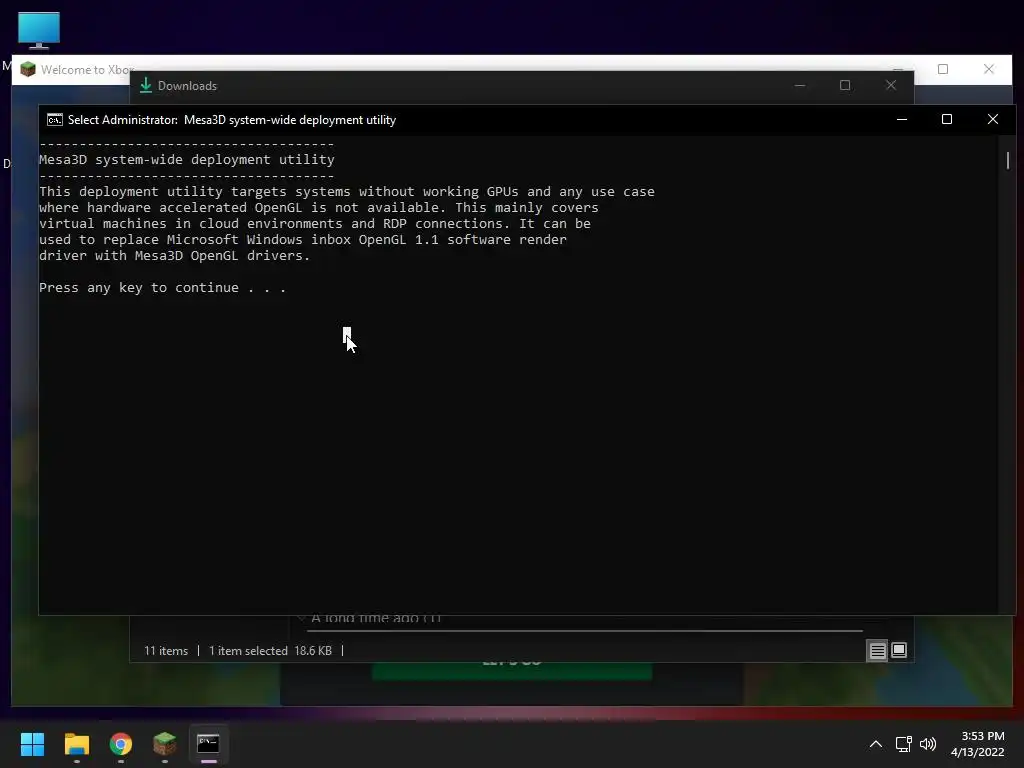This screenshot has width=1024, height=768.
Task: Click the 'Mesa3D system-wide deployment utility' heading text
Action: (187, 160)
